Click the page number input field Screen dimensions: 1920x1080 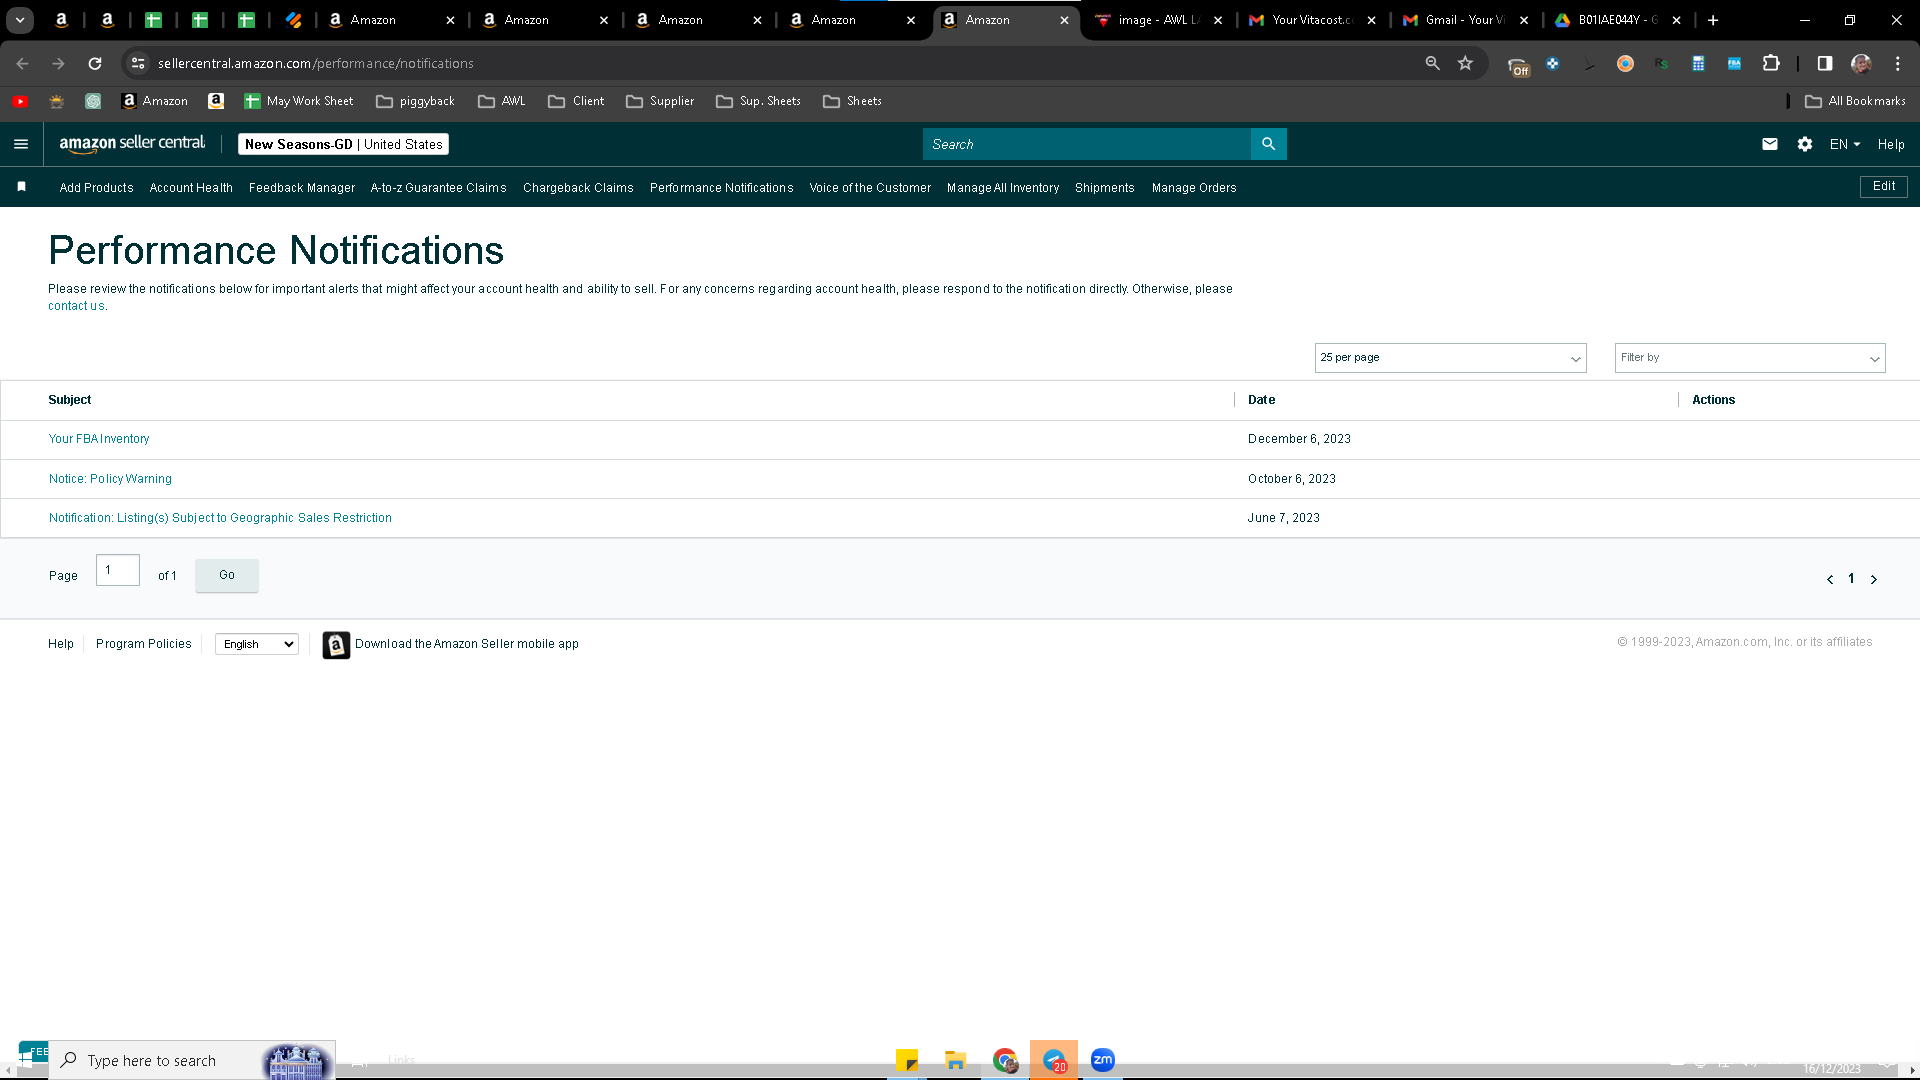pos(118,570)
